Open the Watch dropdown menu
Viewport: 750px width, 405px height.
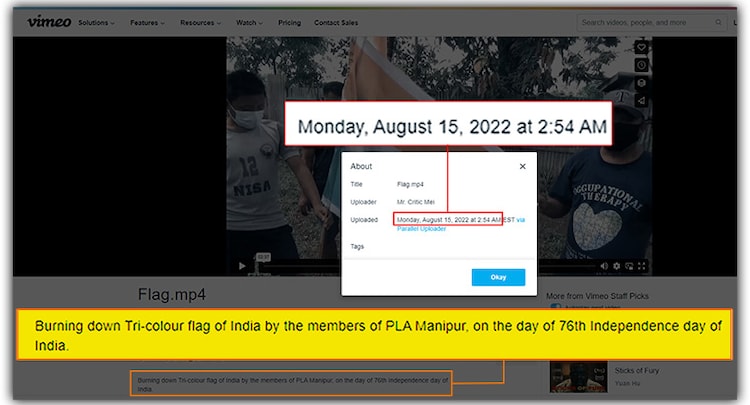tap(250, 22)
